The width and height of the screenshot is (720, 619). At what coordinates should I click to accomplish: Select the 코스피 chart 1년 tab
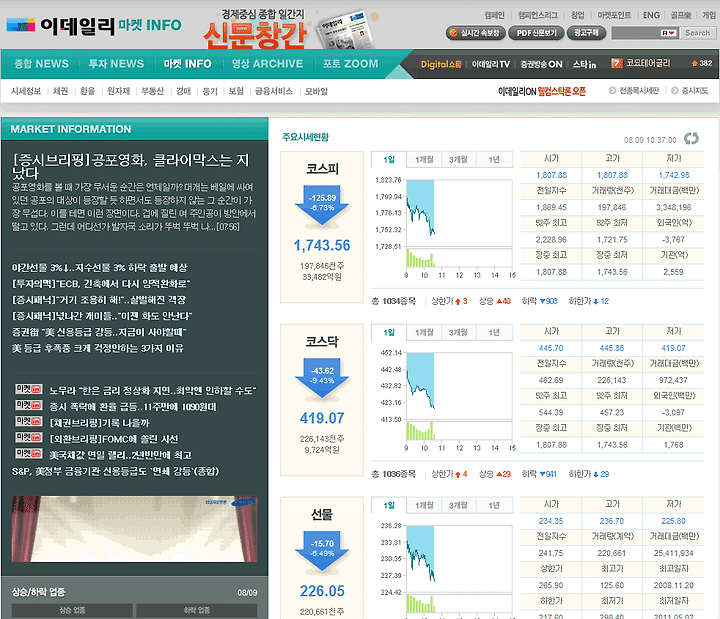tap(494, 159)
